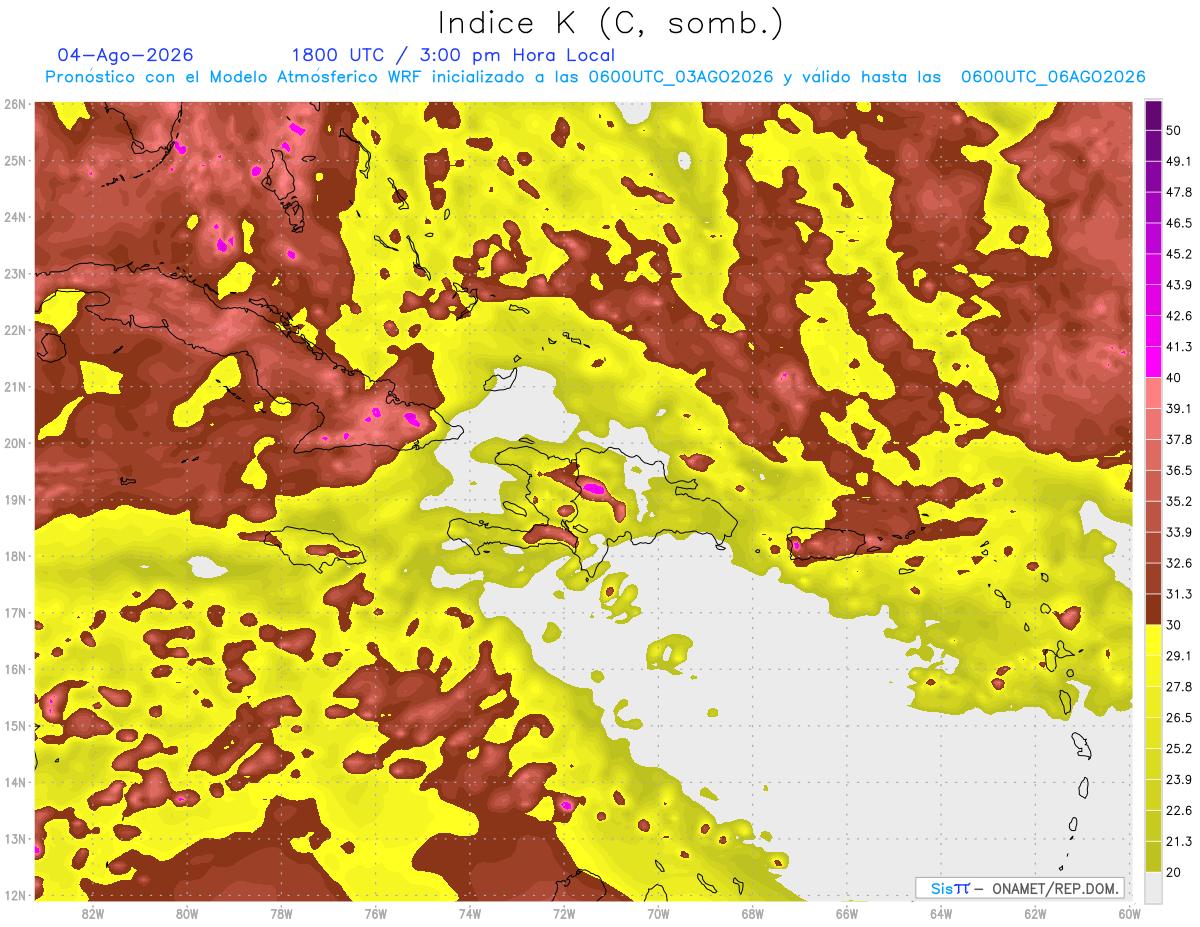Click the colorbar value '46.5'
Image resolution: width=1200 pixels, height=927 pixels.
pyautogui.click(x=1178, y=223)
